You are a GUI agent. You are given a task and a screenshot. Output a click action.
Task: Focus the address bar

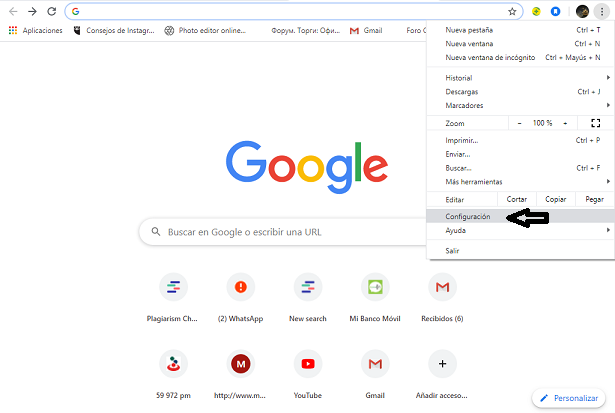[293, 11]
